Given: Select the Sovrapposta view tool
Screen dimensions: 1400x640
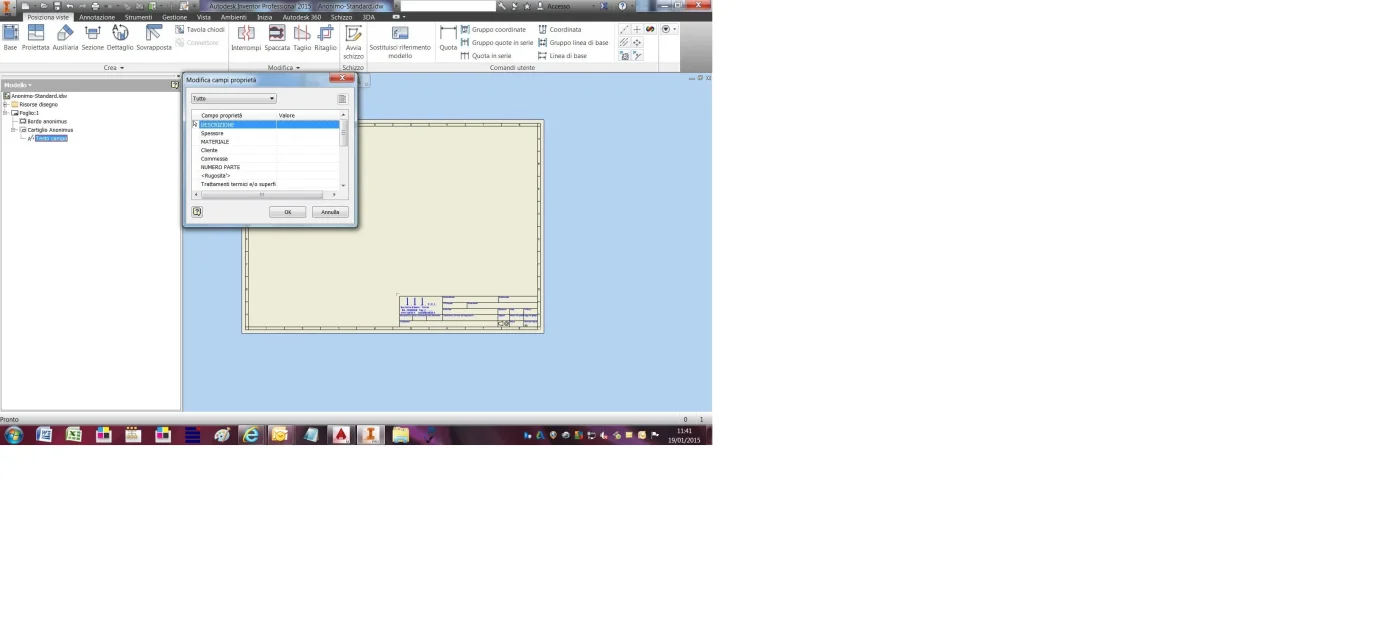Looking at the screenshot, I should click(154, 38).
